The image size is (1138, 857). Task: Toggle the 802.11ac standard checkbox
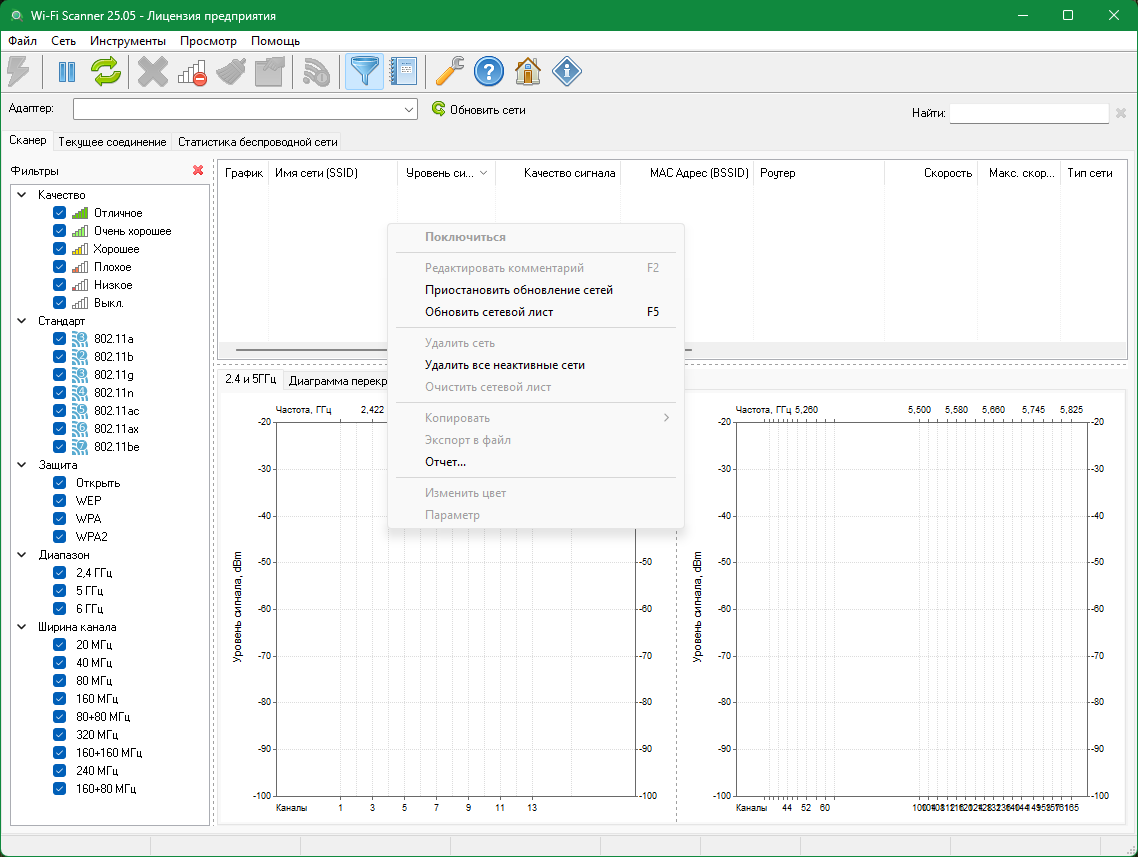[x=60, y=411]
